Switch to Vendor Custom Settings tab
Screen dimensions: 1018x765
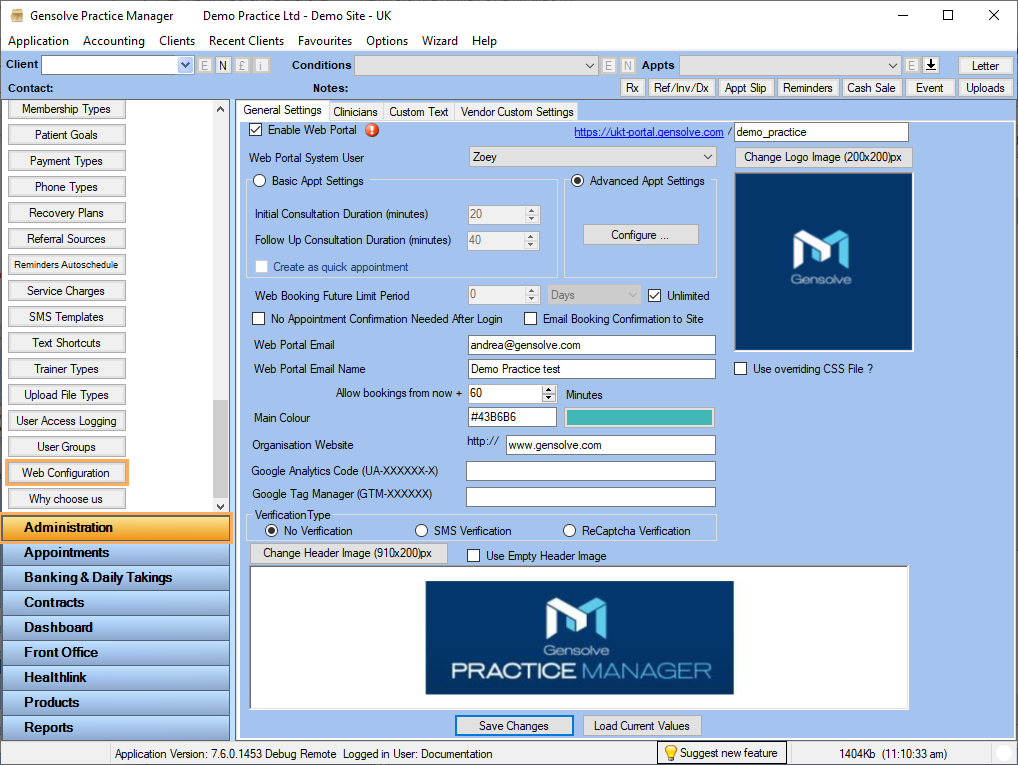coord(517,112)
